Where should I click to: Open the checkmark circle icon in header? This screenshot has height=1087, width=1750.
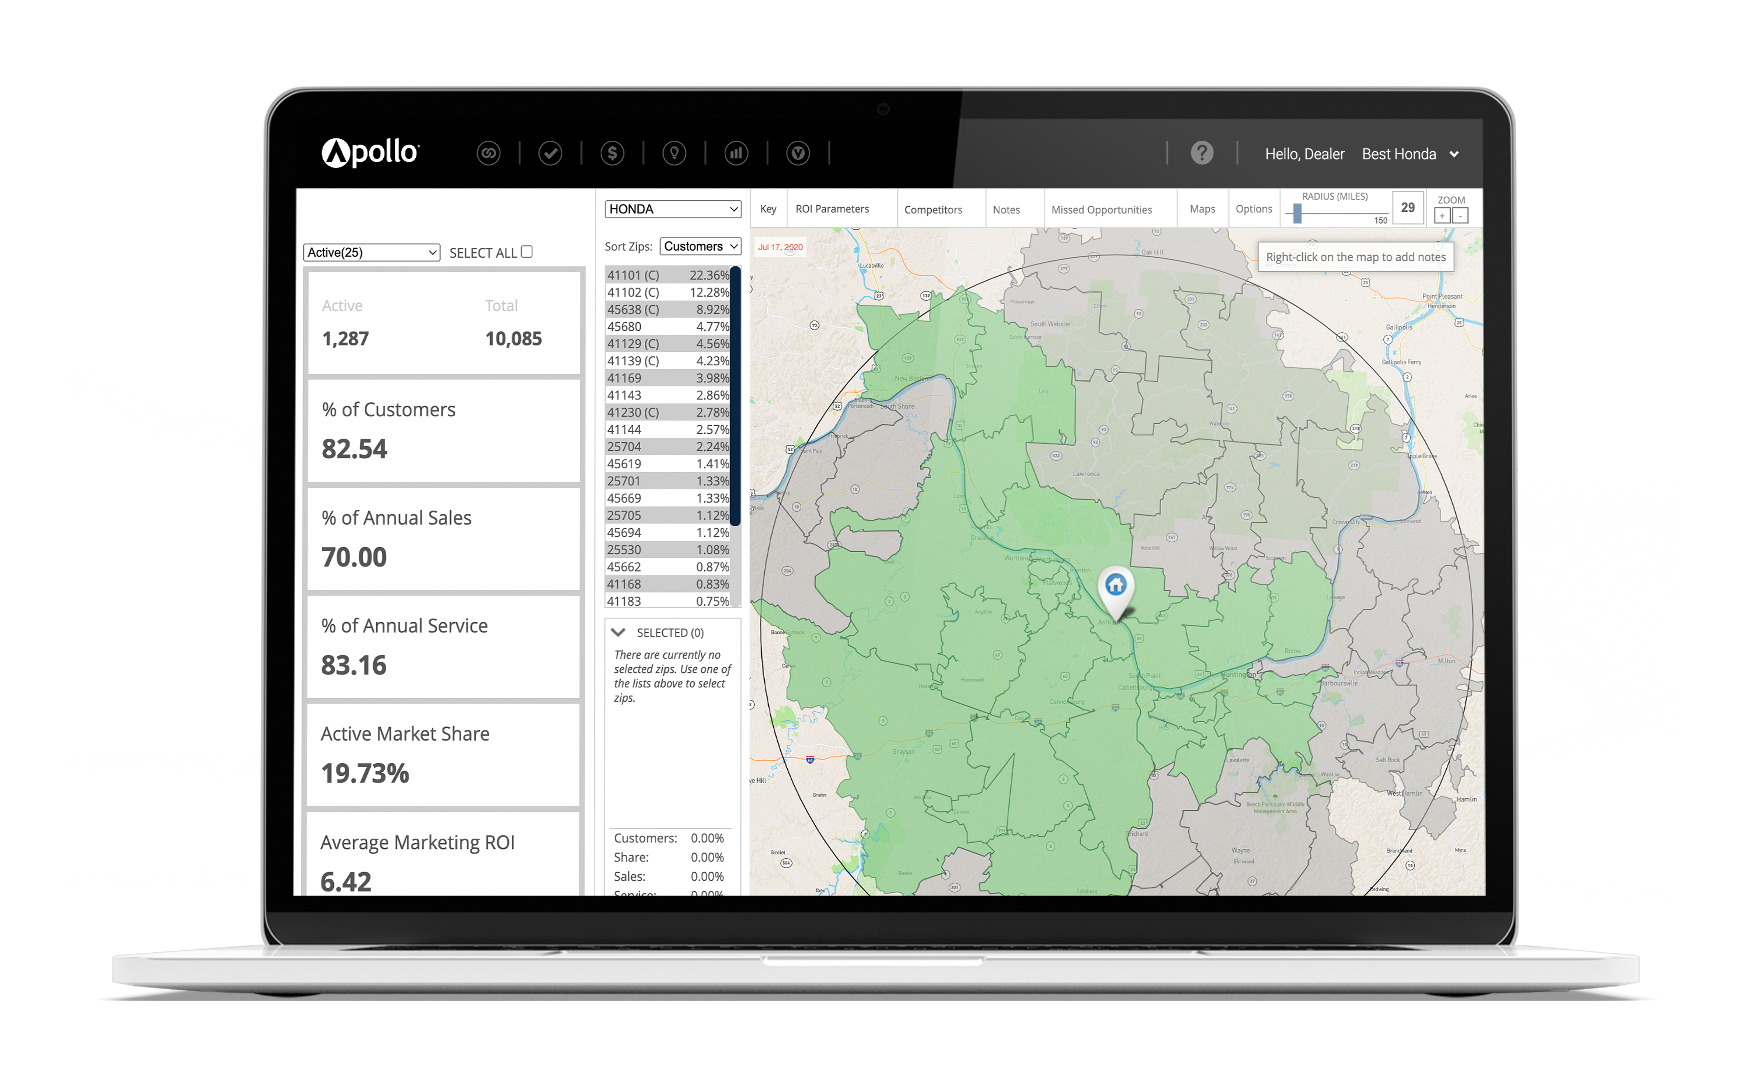[x=550, y=153]
